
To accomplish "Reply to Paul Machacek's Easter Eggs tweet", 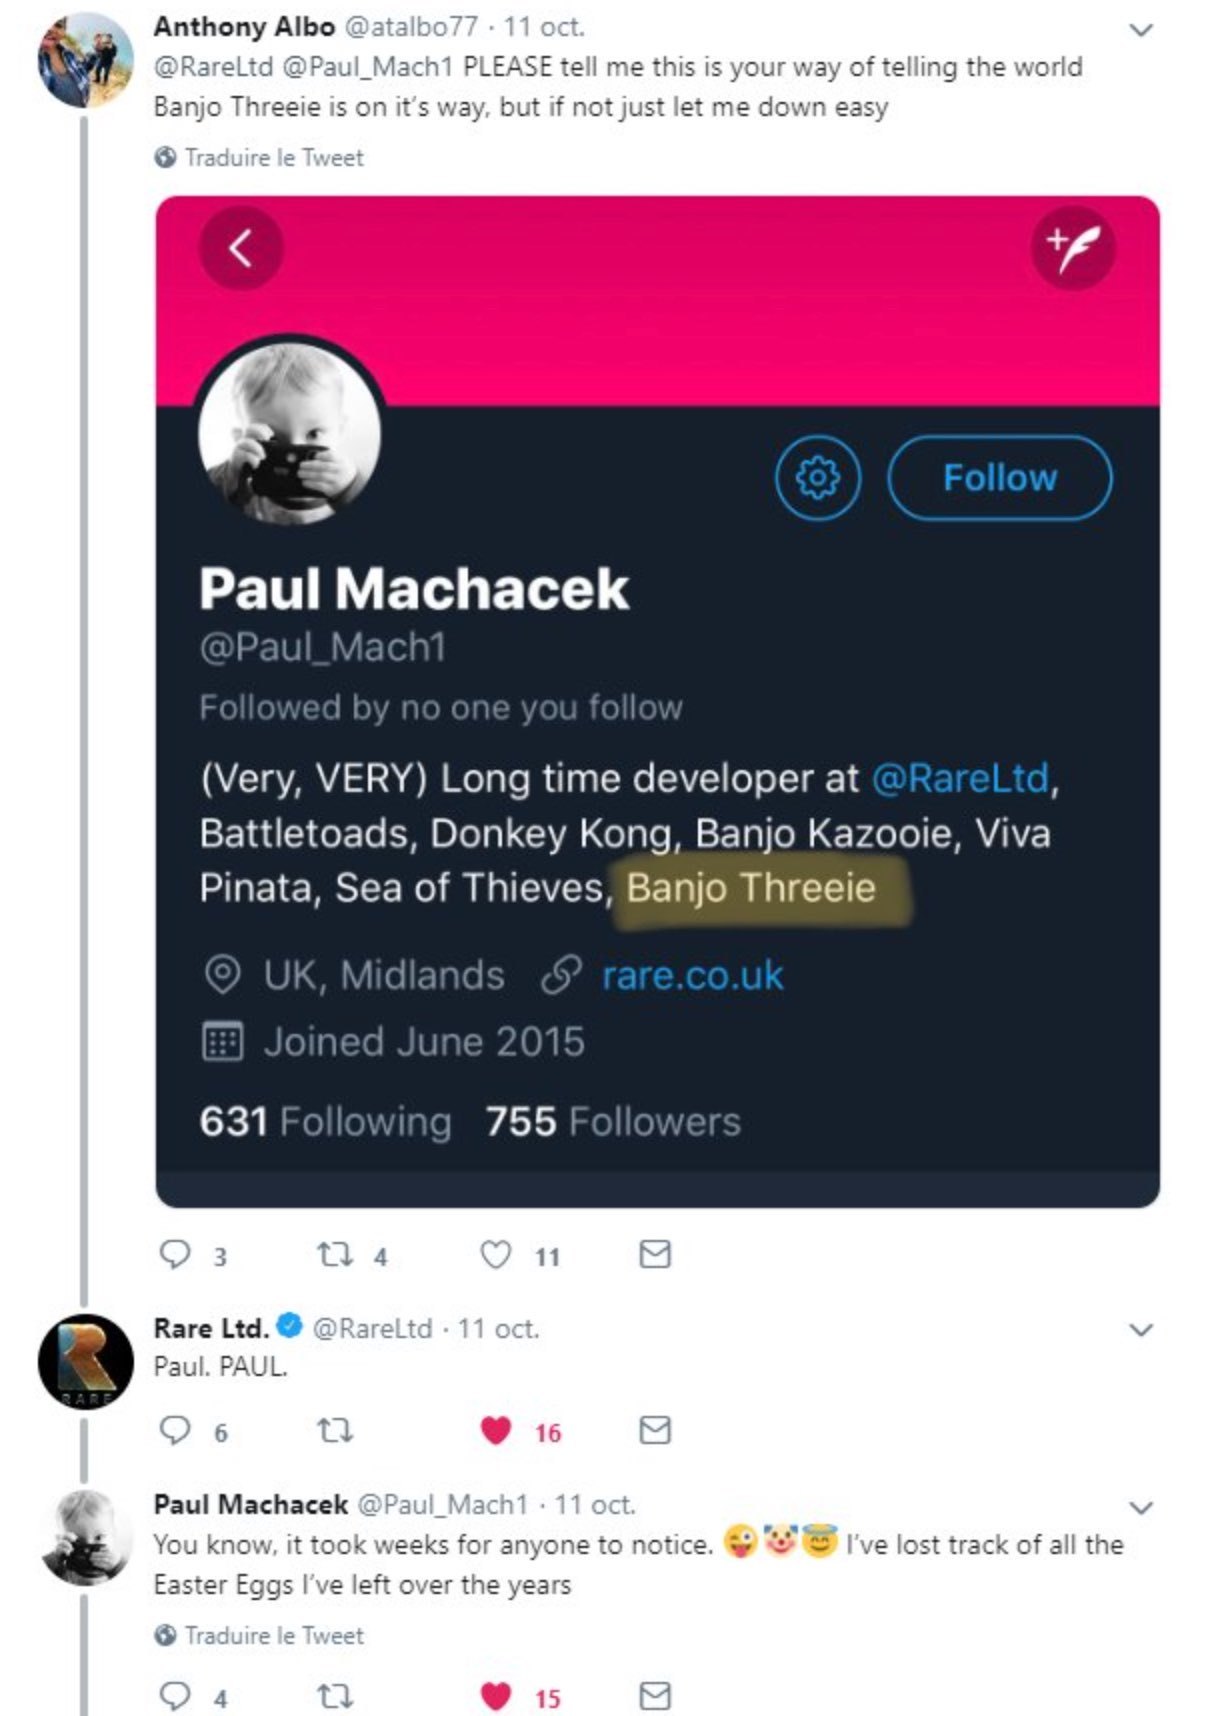I will pos(175,1696).
